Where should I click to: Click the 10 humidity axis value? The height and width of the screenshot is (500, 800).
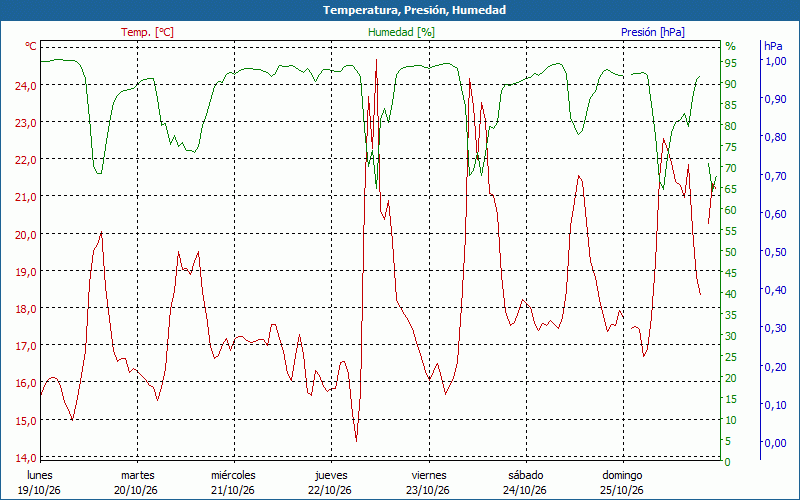tap(731, 420)
